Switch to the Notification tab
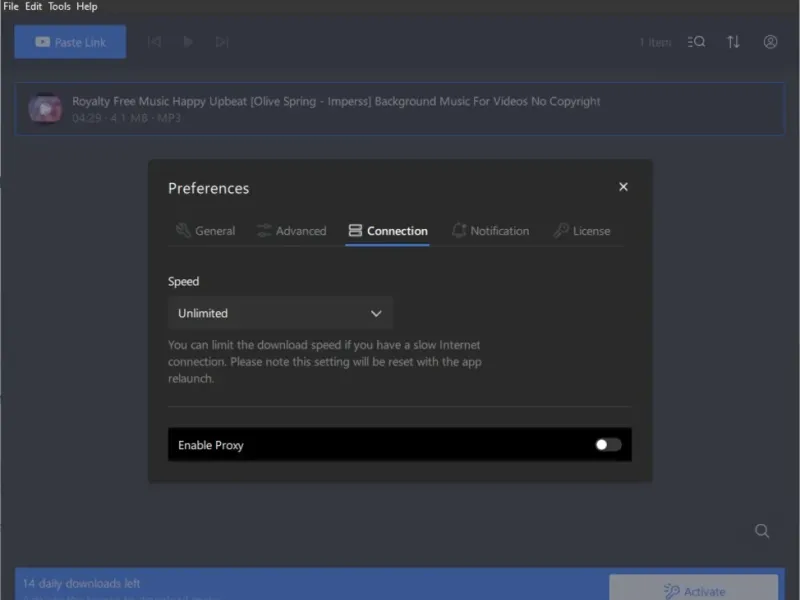 491,231
